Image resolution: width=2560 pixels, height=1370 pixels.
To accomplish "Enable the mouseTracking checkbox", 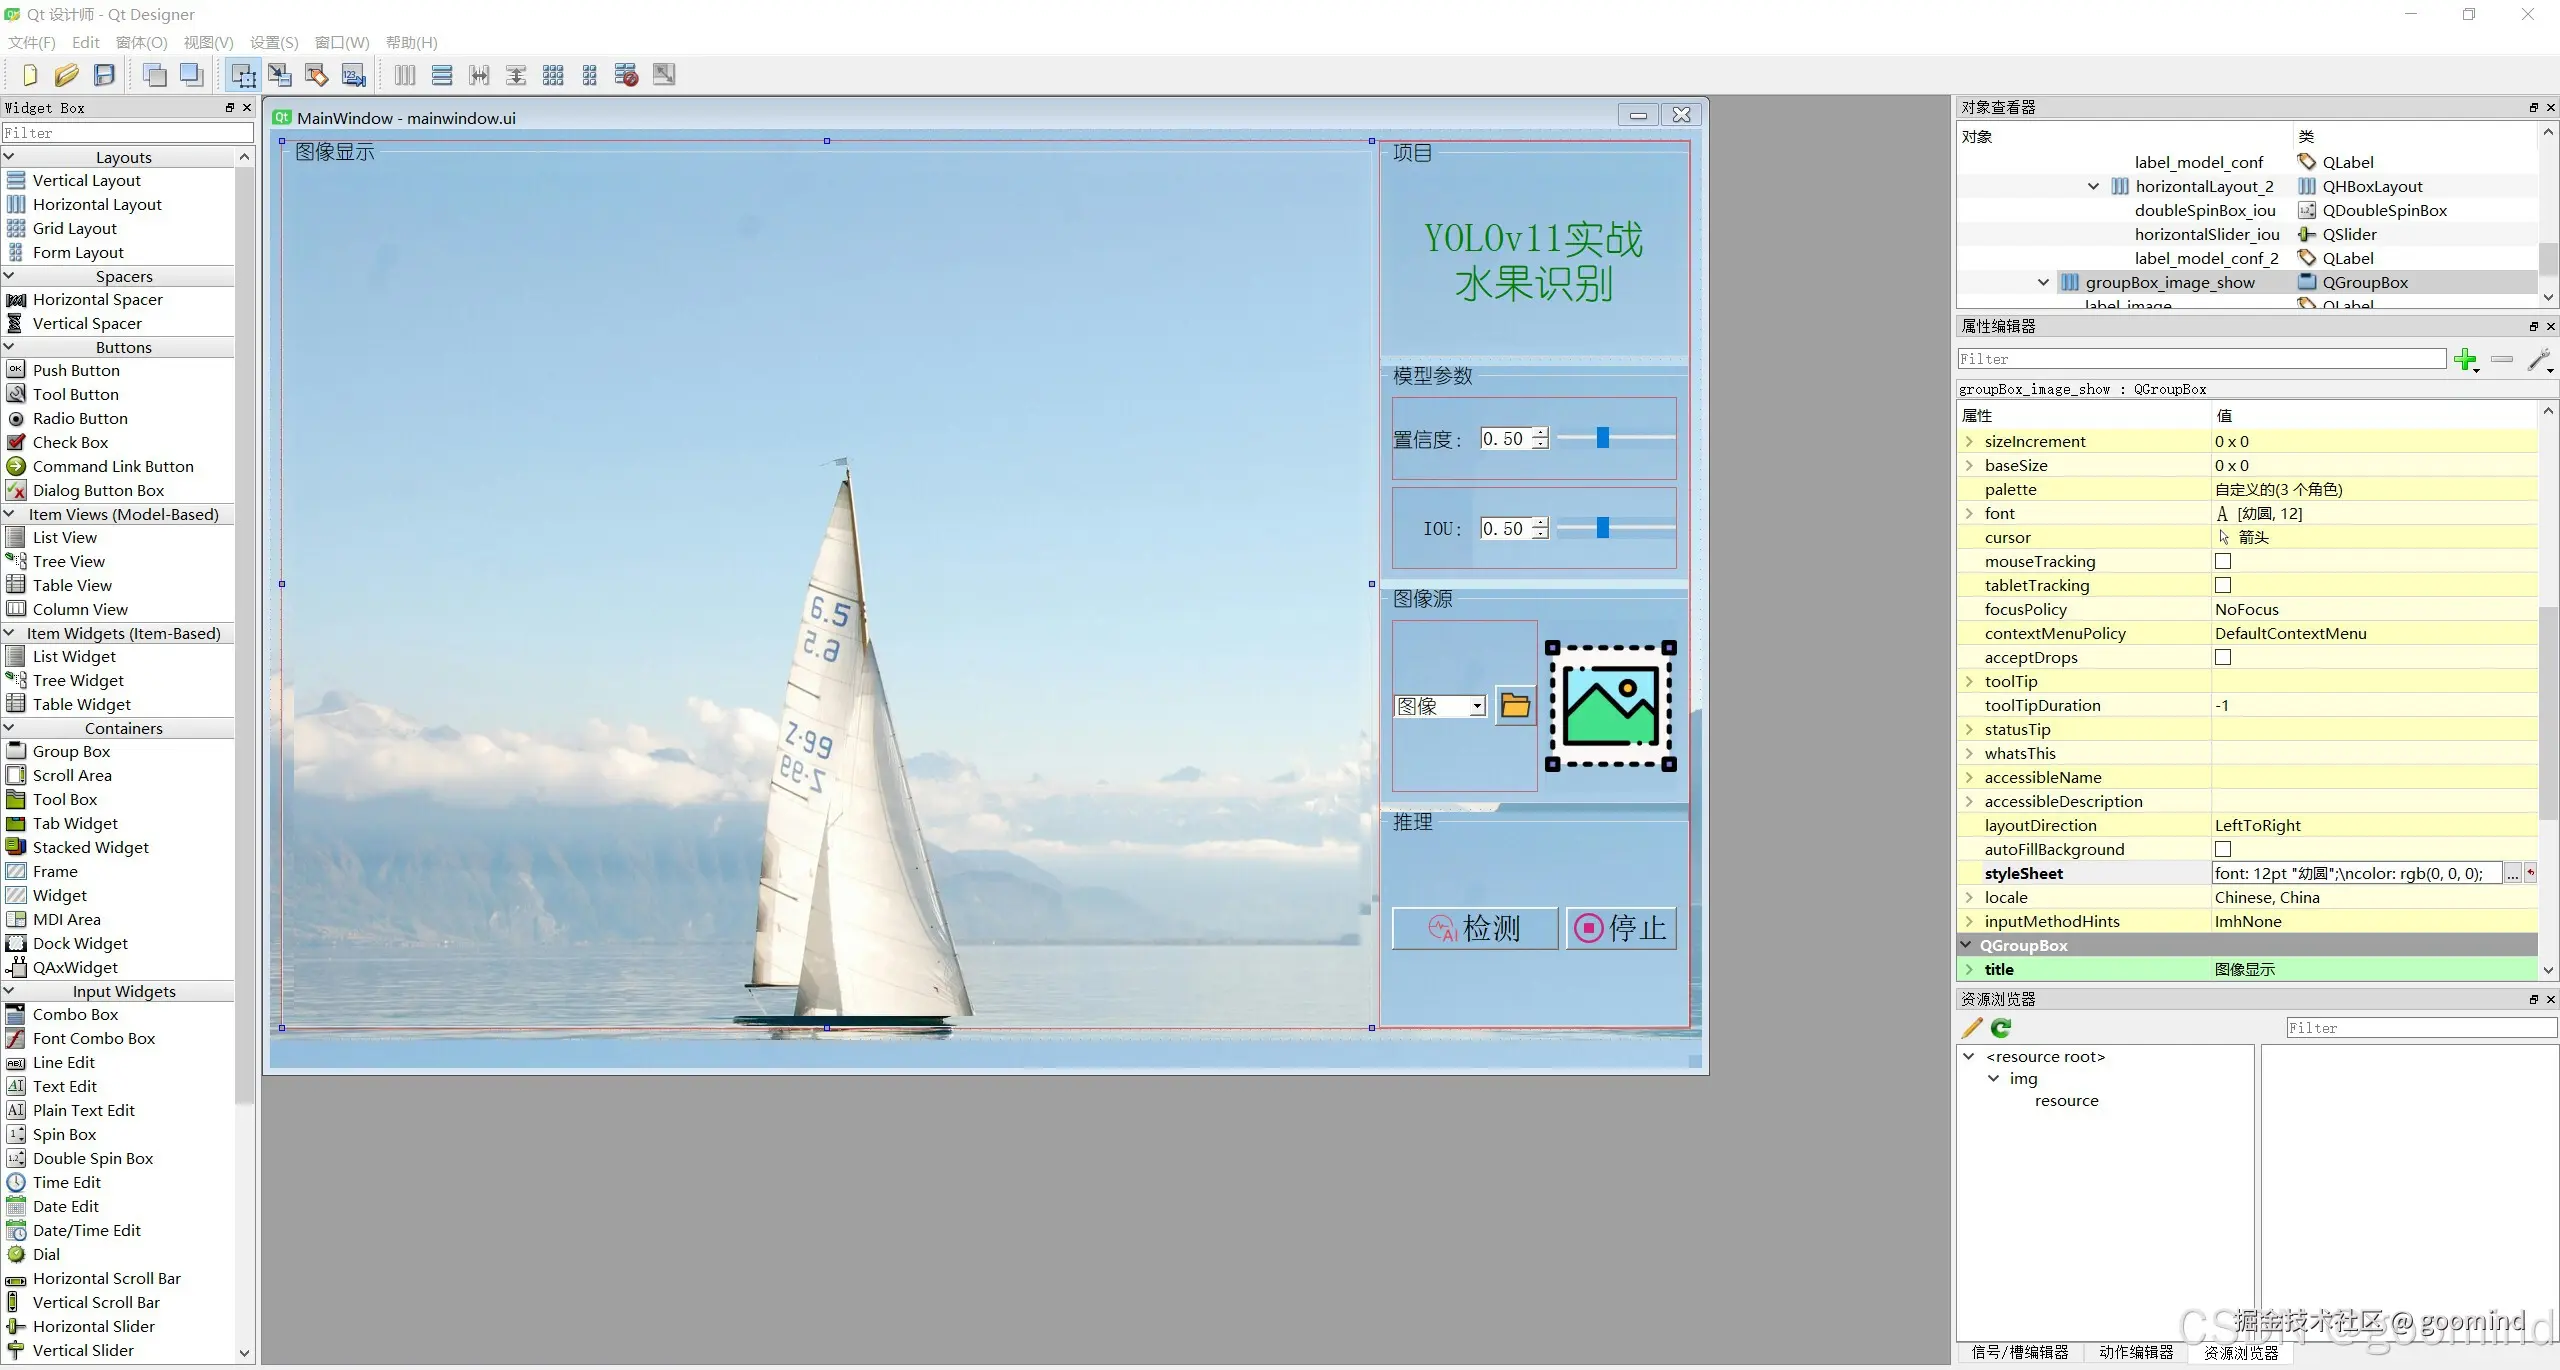I will coord(2223,562).
